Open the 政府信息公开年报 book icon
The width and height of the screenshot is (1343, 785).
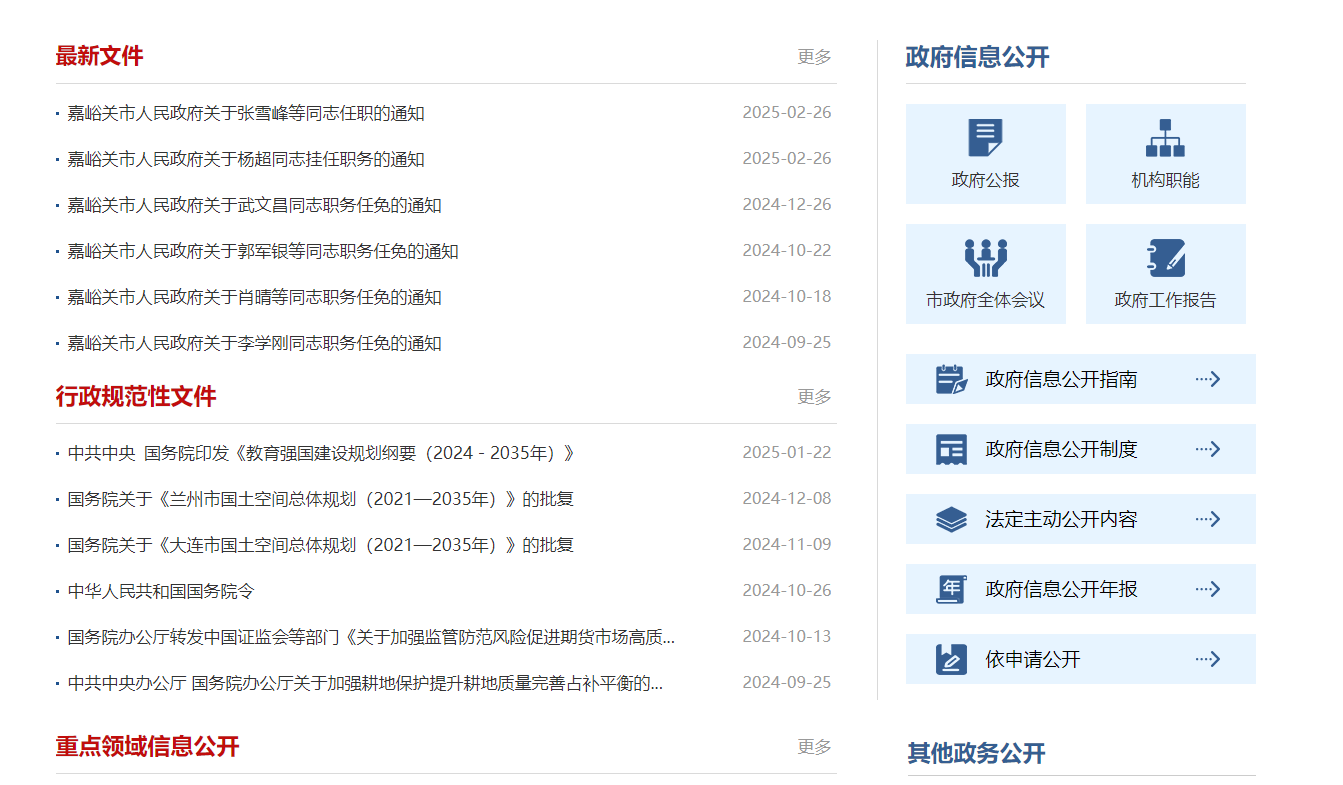click(951, 589)
